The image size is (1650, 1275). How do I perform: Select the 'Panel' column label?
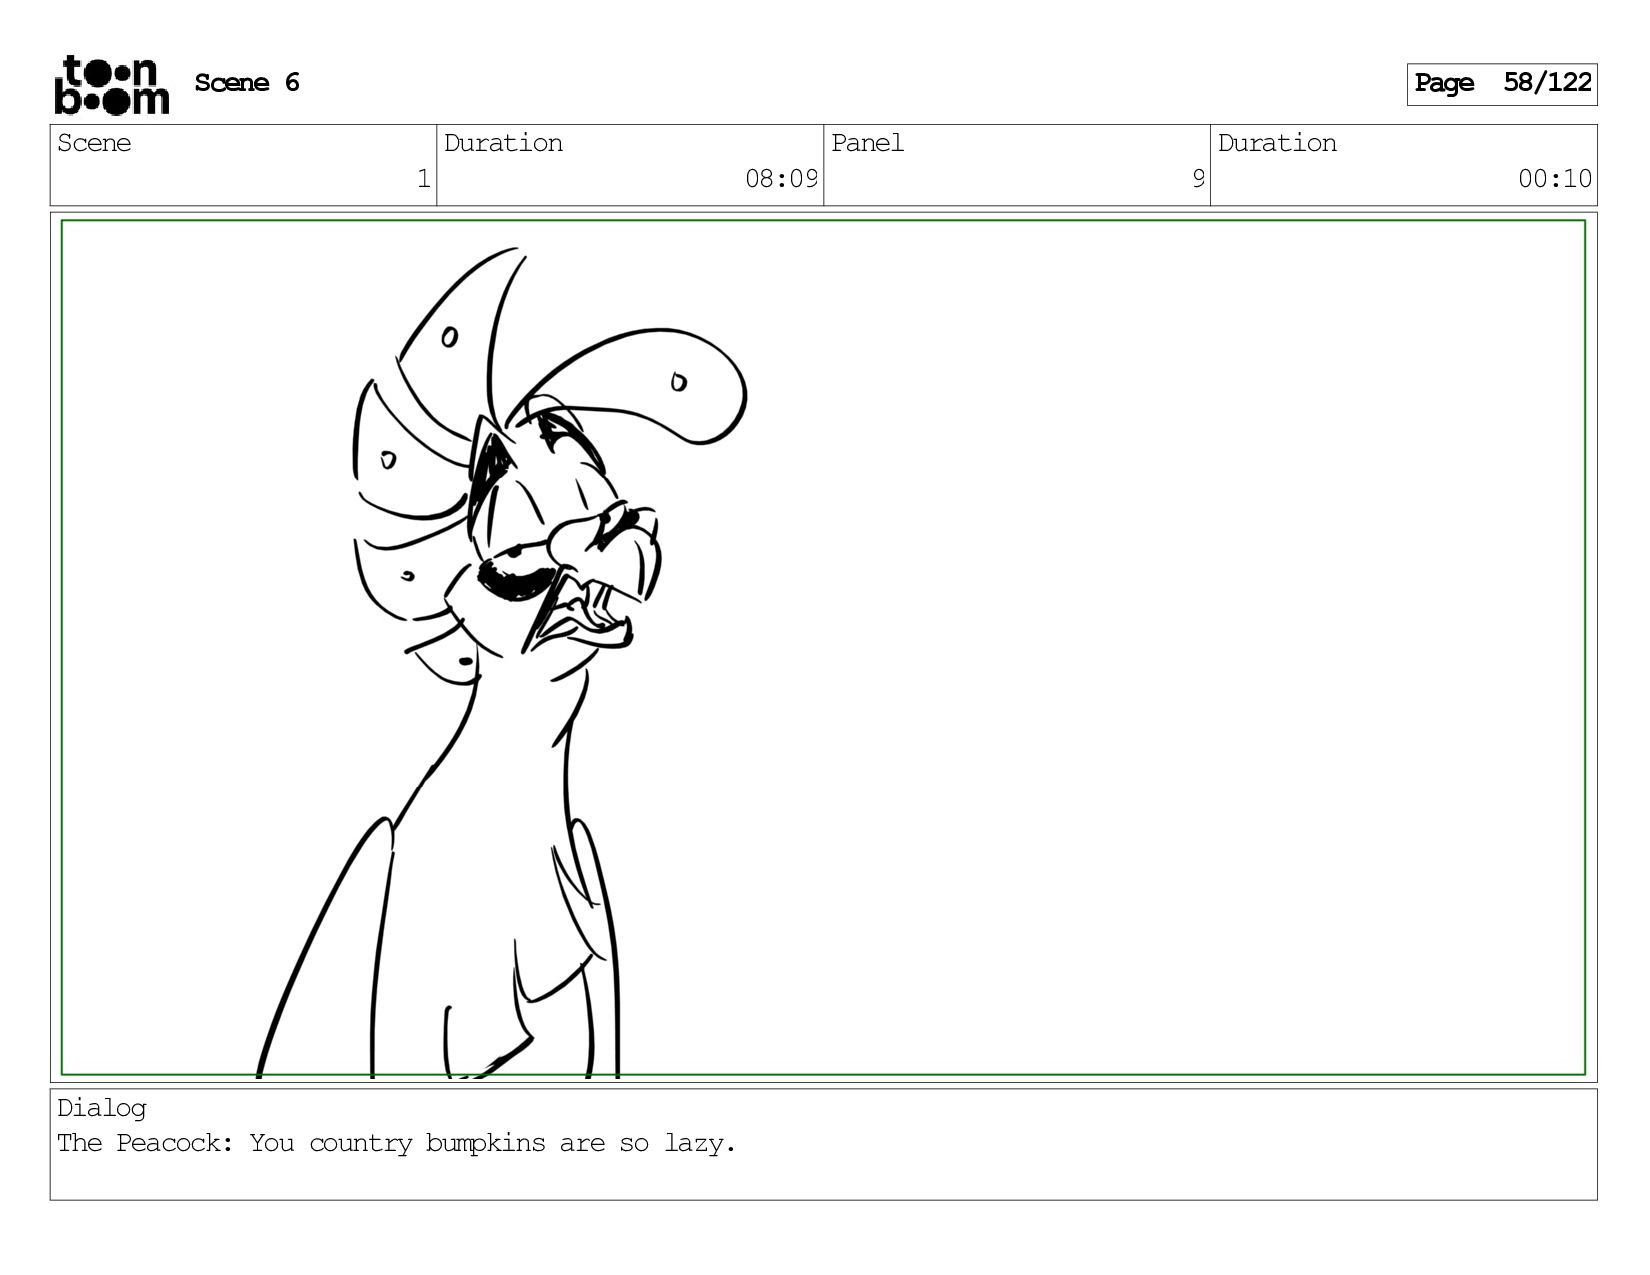point(867,143)
